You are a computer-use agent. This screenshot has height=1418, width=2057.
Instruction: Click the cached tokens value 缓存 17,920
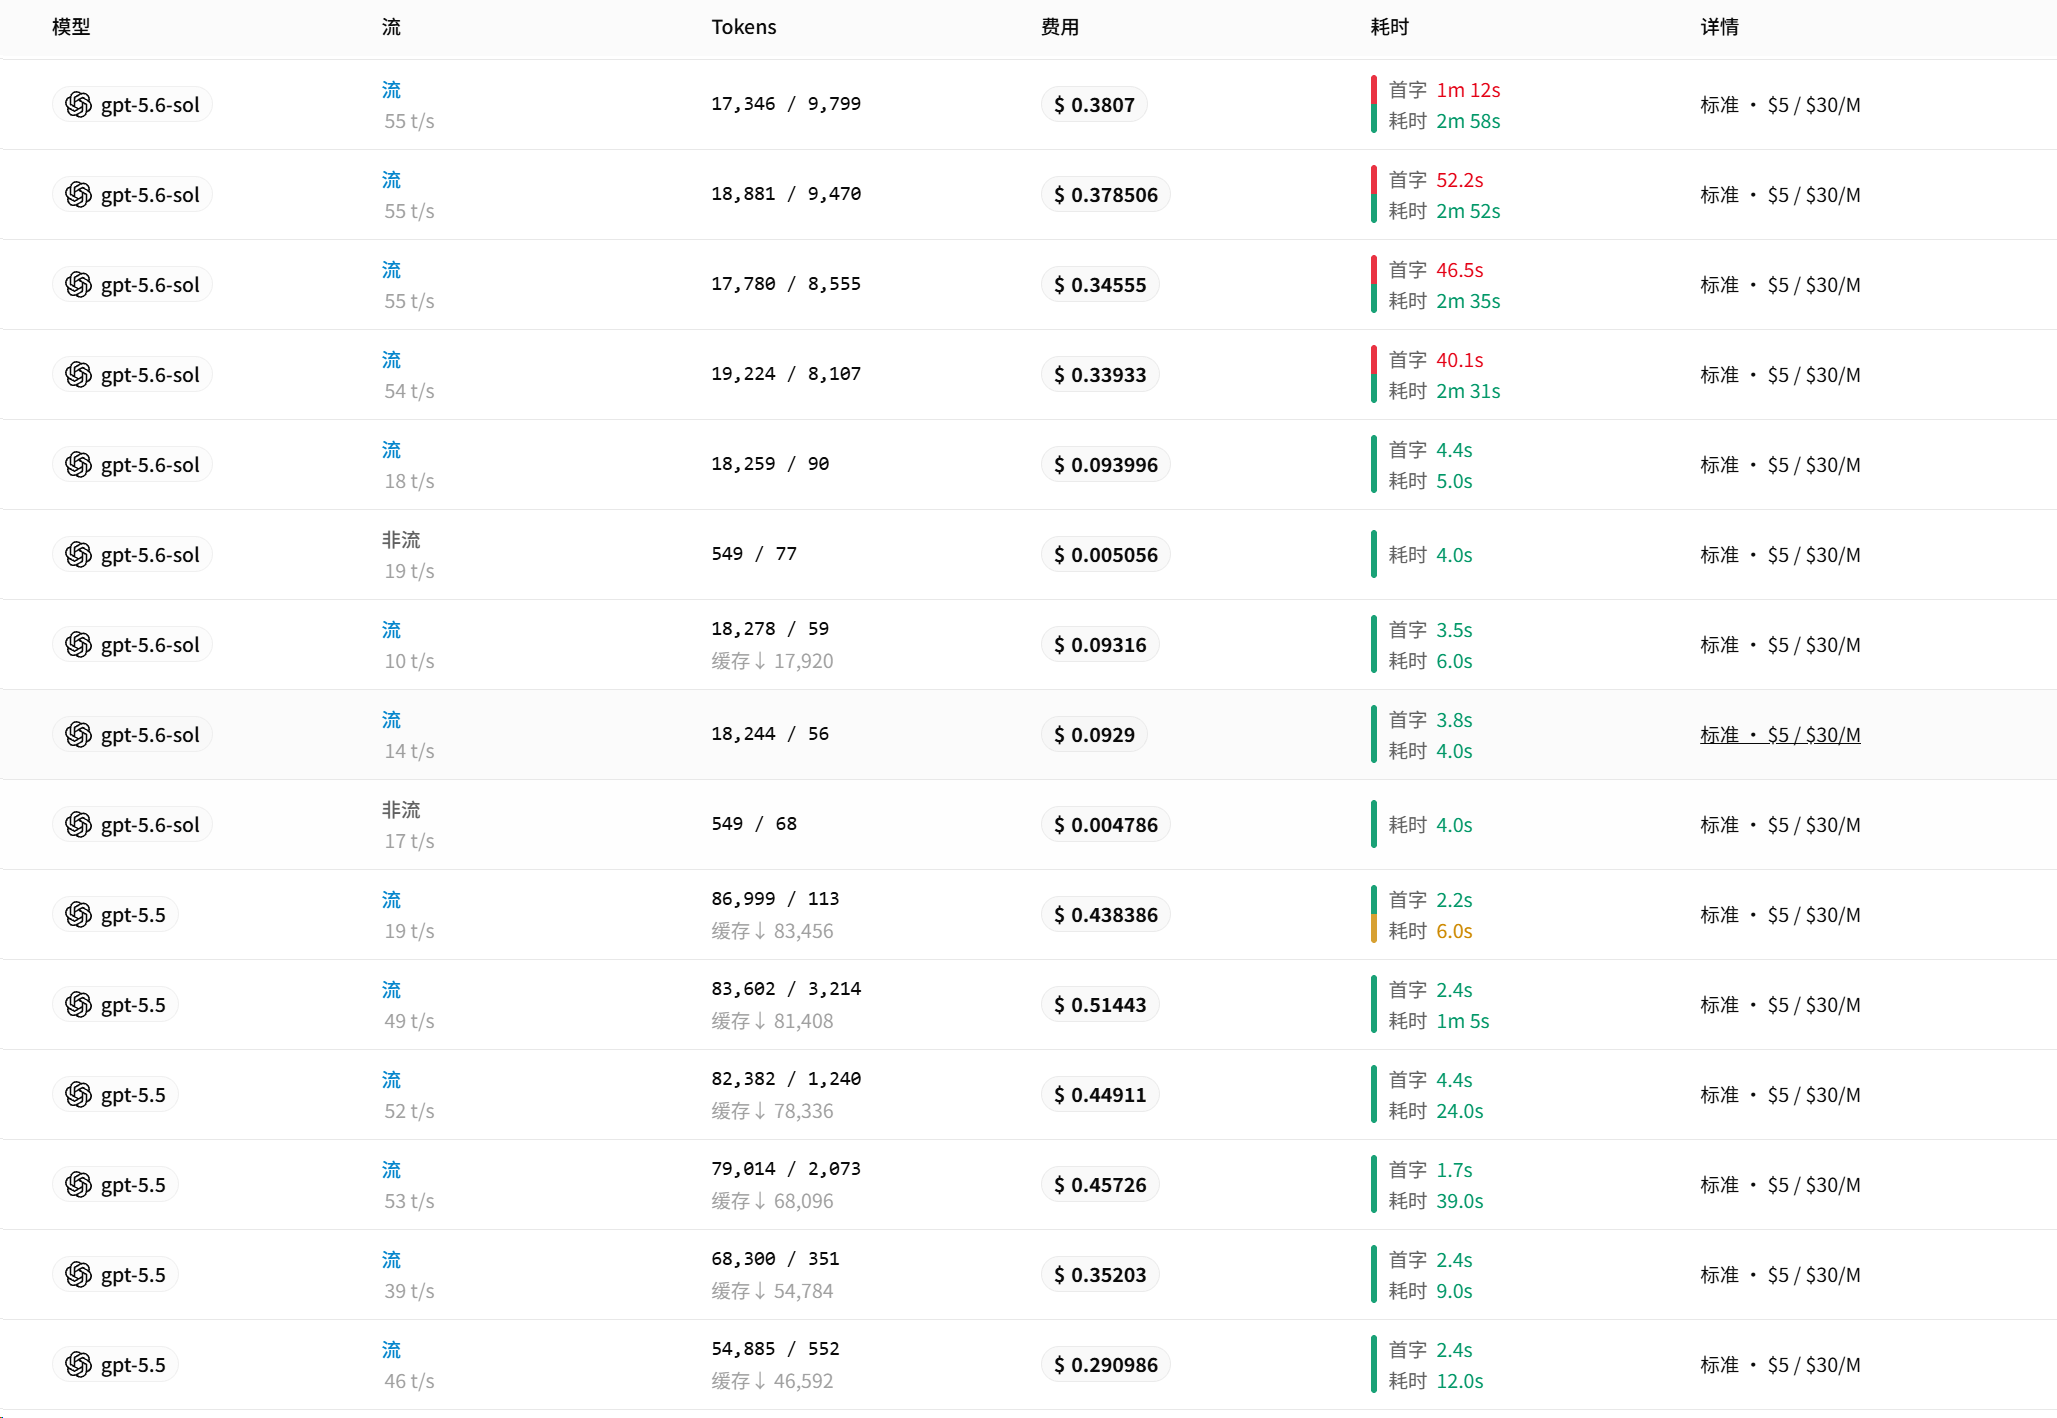coord(772,661)
